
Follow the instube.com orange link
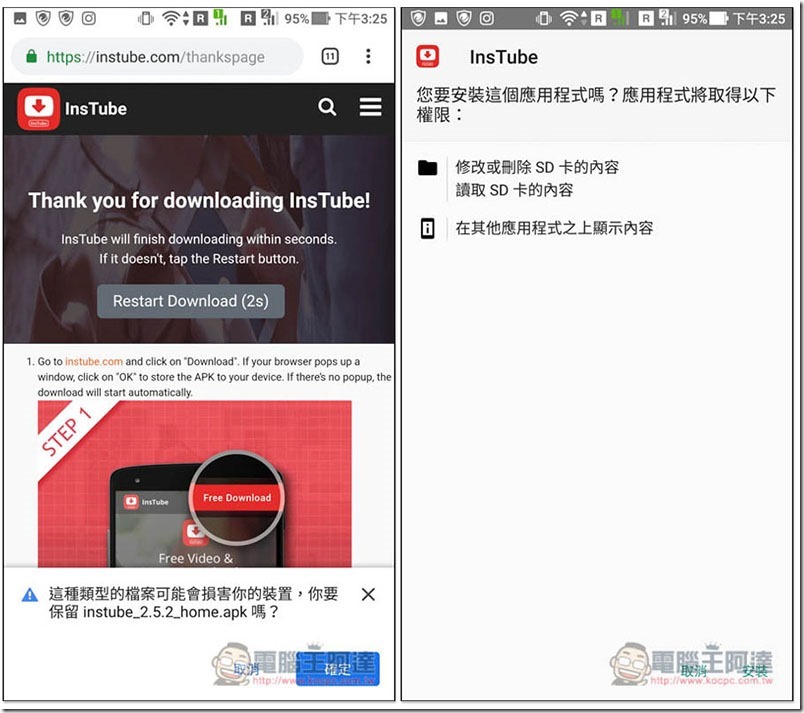[94, 361]
